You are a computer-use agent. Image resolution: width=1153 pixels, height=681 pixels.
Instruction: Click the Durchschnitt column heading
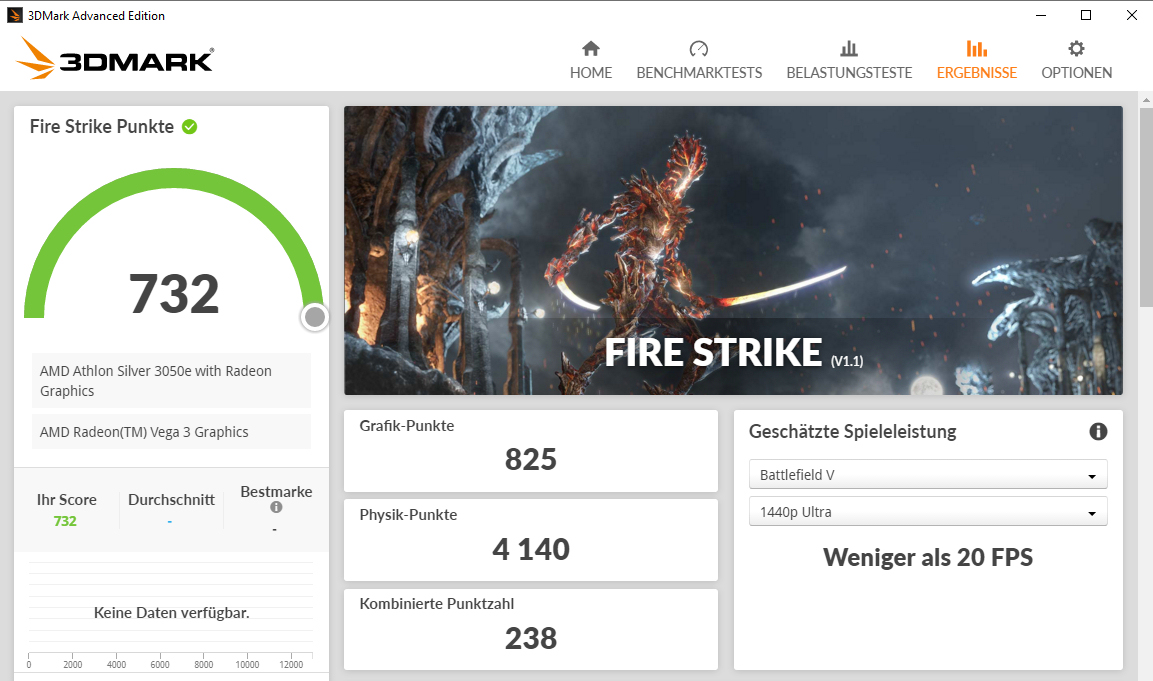171,499
